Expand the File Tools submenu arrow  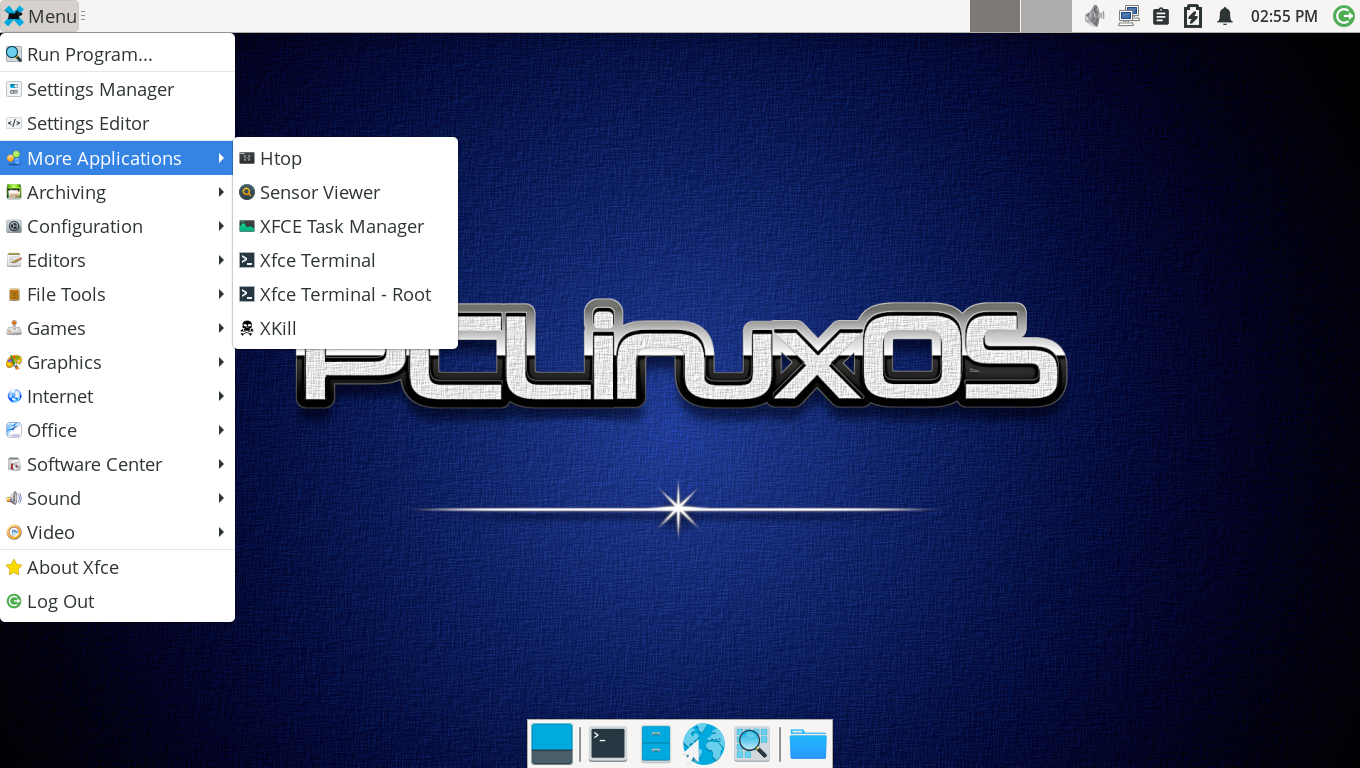coord(220,294)
